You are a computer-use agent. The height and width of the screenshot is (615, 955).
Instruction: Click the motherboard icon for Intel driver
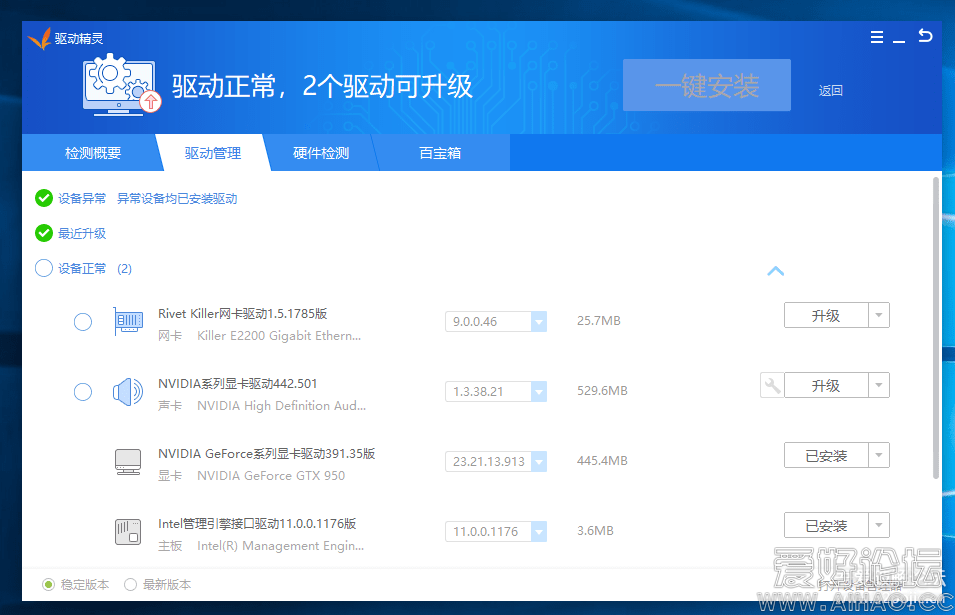point(128,532)
